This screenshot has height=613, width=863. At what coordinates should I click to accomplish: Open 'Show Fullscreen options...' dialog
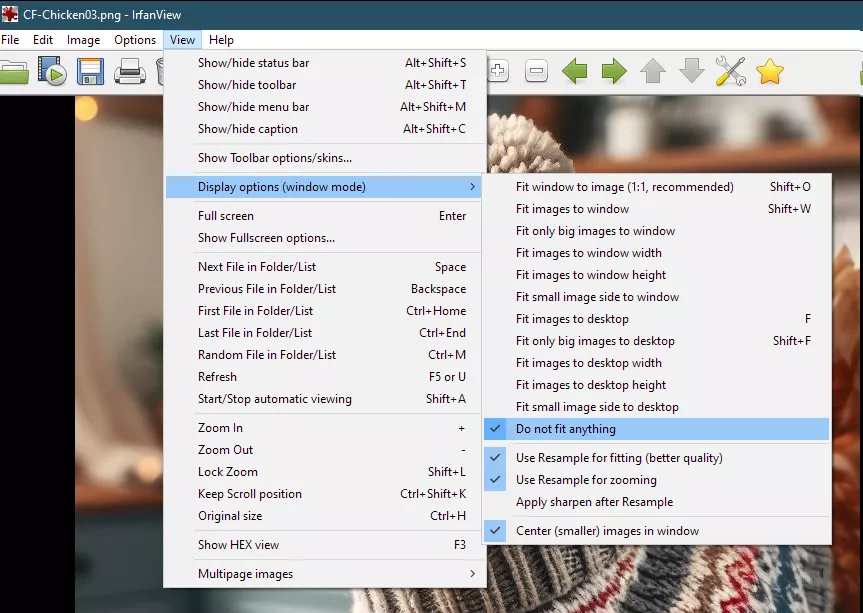point(266,238)
